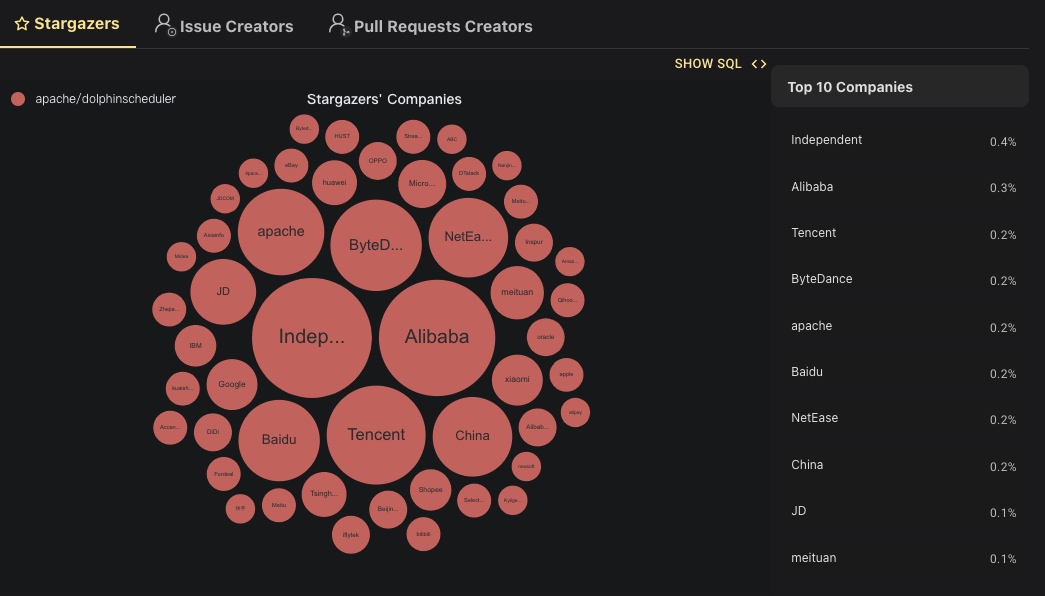The width and height of the screenshot is (1045, 596).
Task: Select the xiaomi bubble in the chart
Action: 517,379
